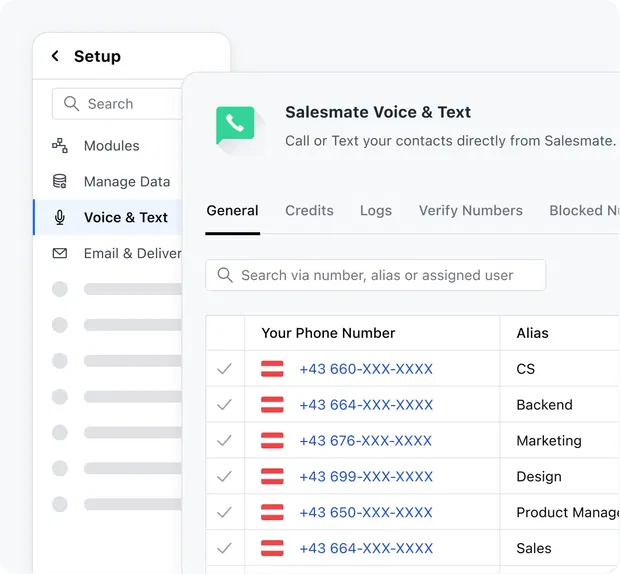The height and width of the screenshot is (574, 620).
Task: Open the Blocked Numbers tab
Action: tap(584, 210)
